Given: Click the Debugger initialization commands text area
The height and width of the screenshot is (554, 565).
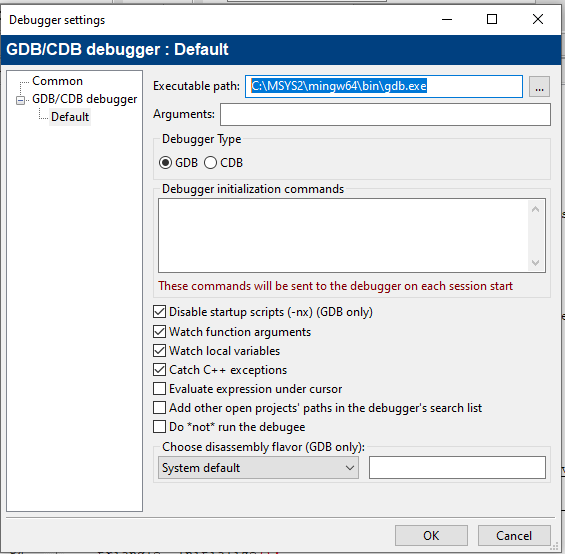Looking at the screenshot, I should point(344,235).
